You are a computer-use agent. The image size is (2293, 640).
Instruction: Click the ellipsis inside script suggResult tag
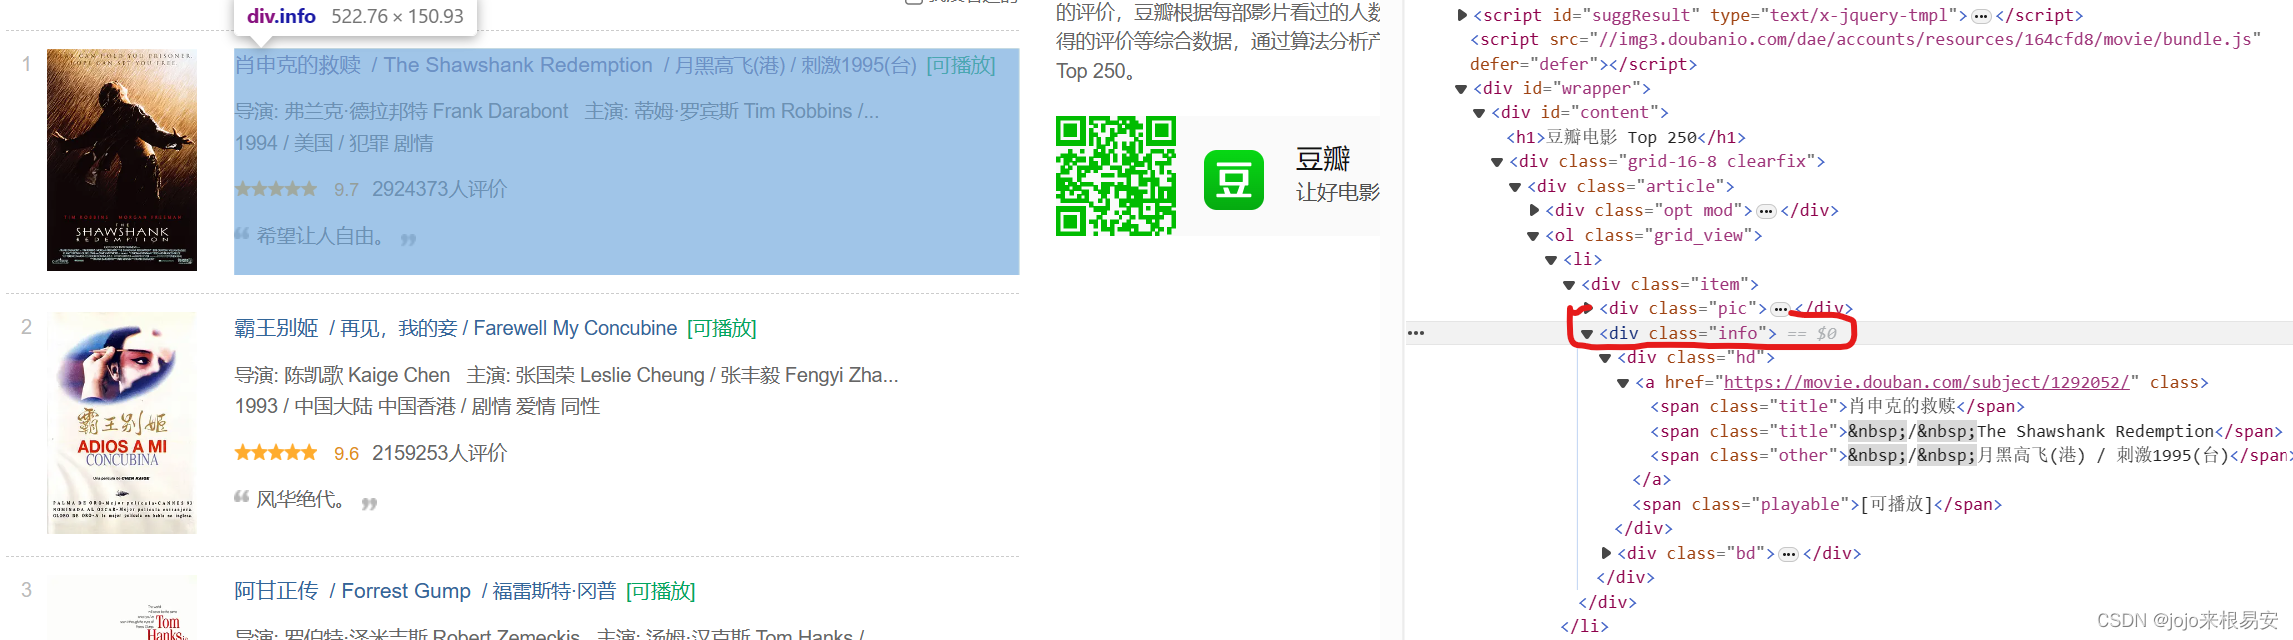pos(1981,16)
